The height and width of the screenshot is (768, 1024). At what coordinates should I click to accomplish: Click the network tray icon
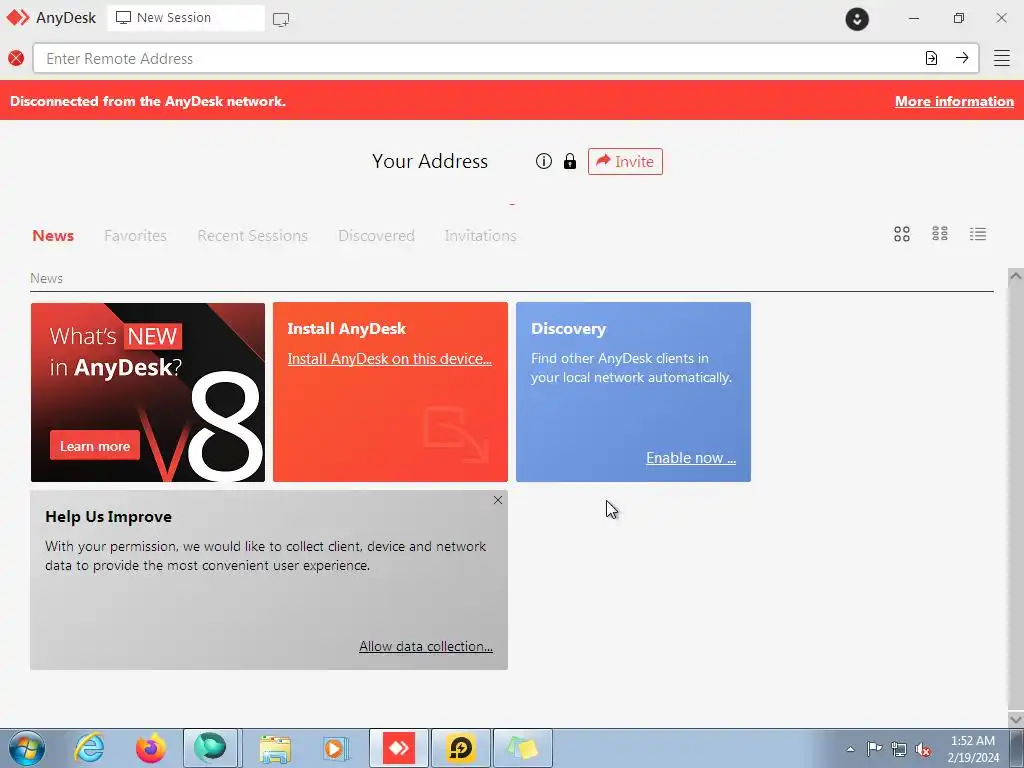pos(899,749)
